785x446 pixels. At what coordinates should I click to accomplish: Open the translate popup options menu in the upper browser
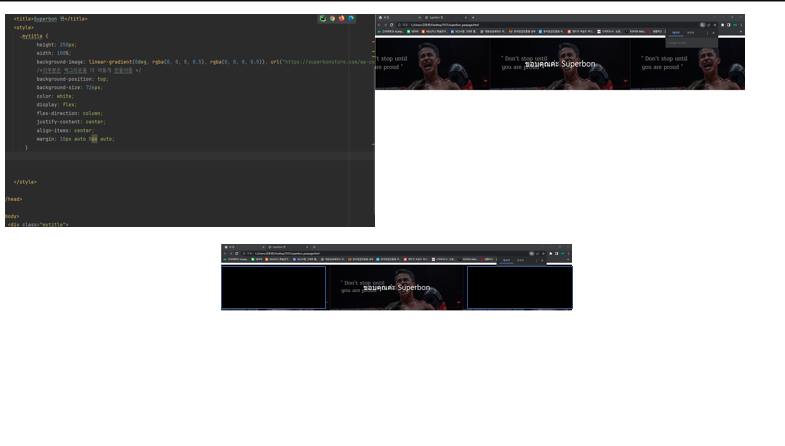(707, 33)
